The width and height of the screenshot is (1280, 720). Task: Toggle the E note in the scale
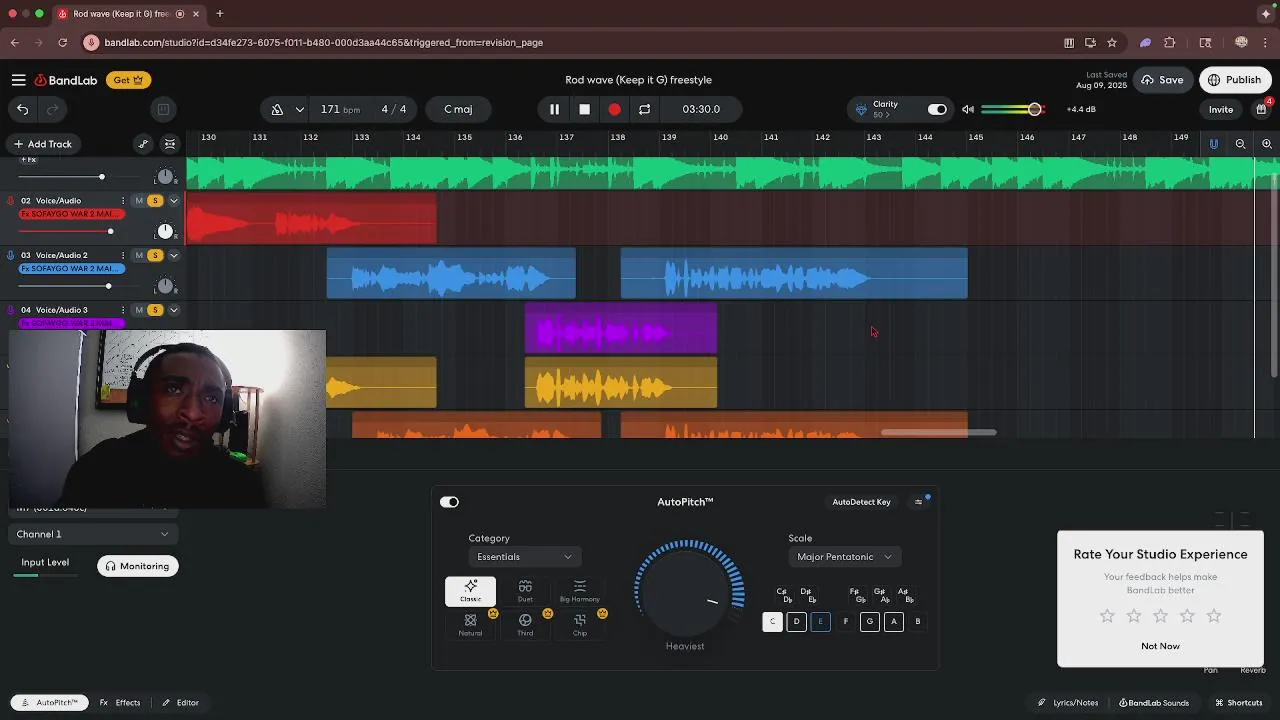point(820,621)
